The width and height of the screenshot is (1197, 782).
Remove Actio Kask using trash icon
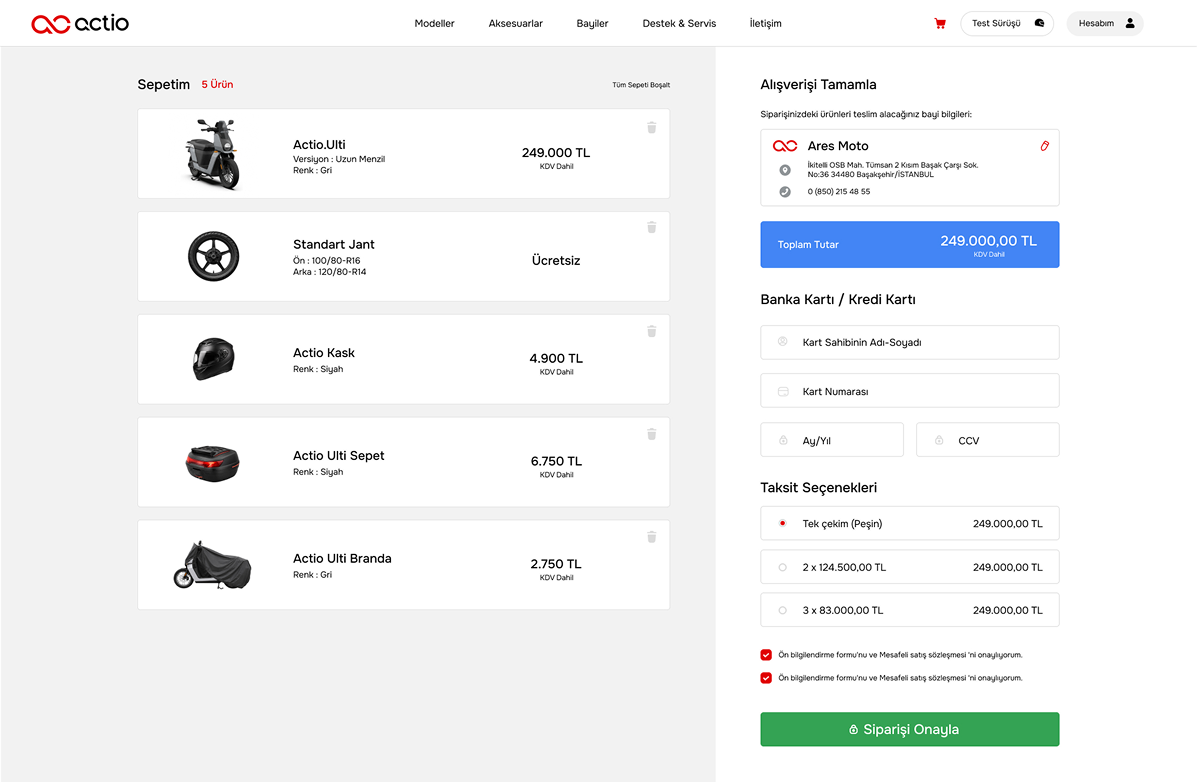pos(652,331)
